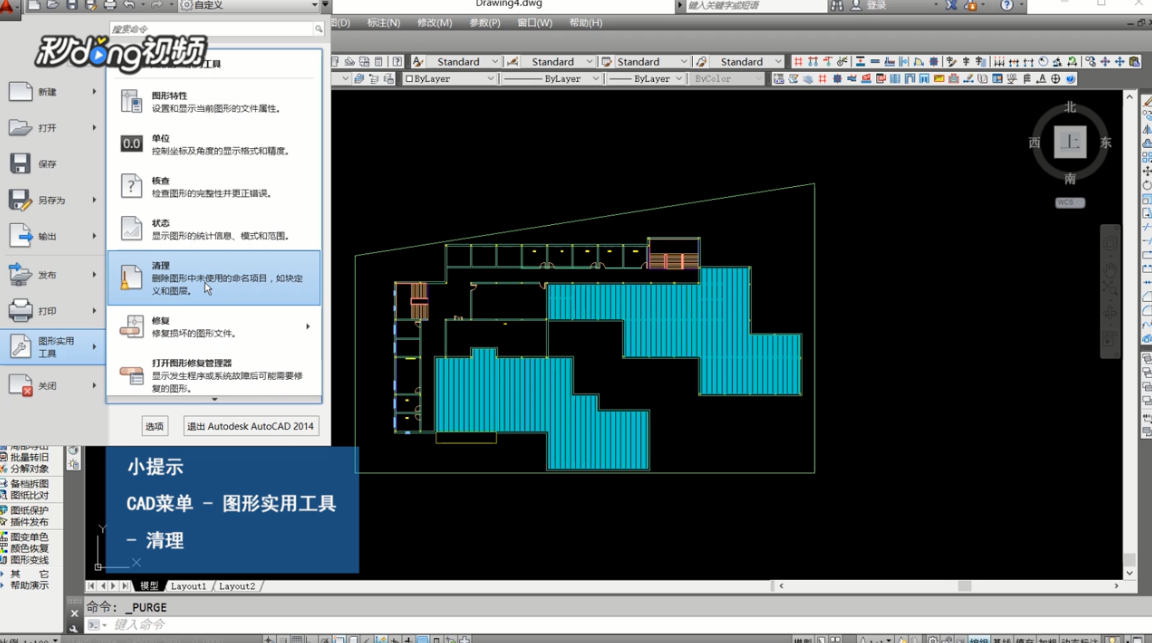Switch to the Layout2 tab
This screenshot has width=1152, height=643.
(237, 586)
